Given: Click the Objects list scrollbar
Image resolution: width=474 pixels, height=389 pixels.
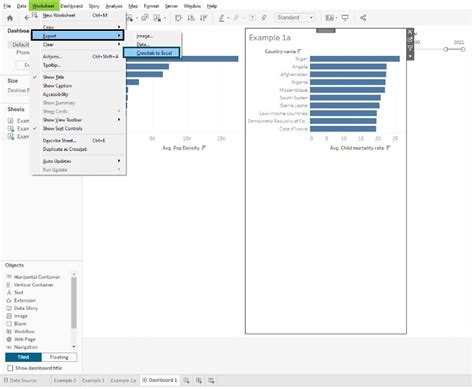Looking at the screenshot, I should pyautogui.click(x=74, y=302).
